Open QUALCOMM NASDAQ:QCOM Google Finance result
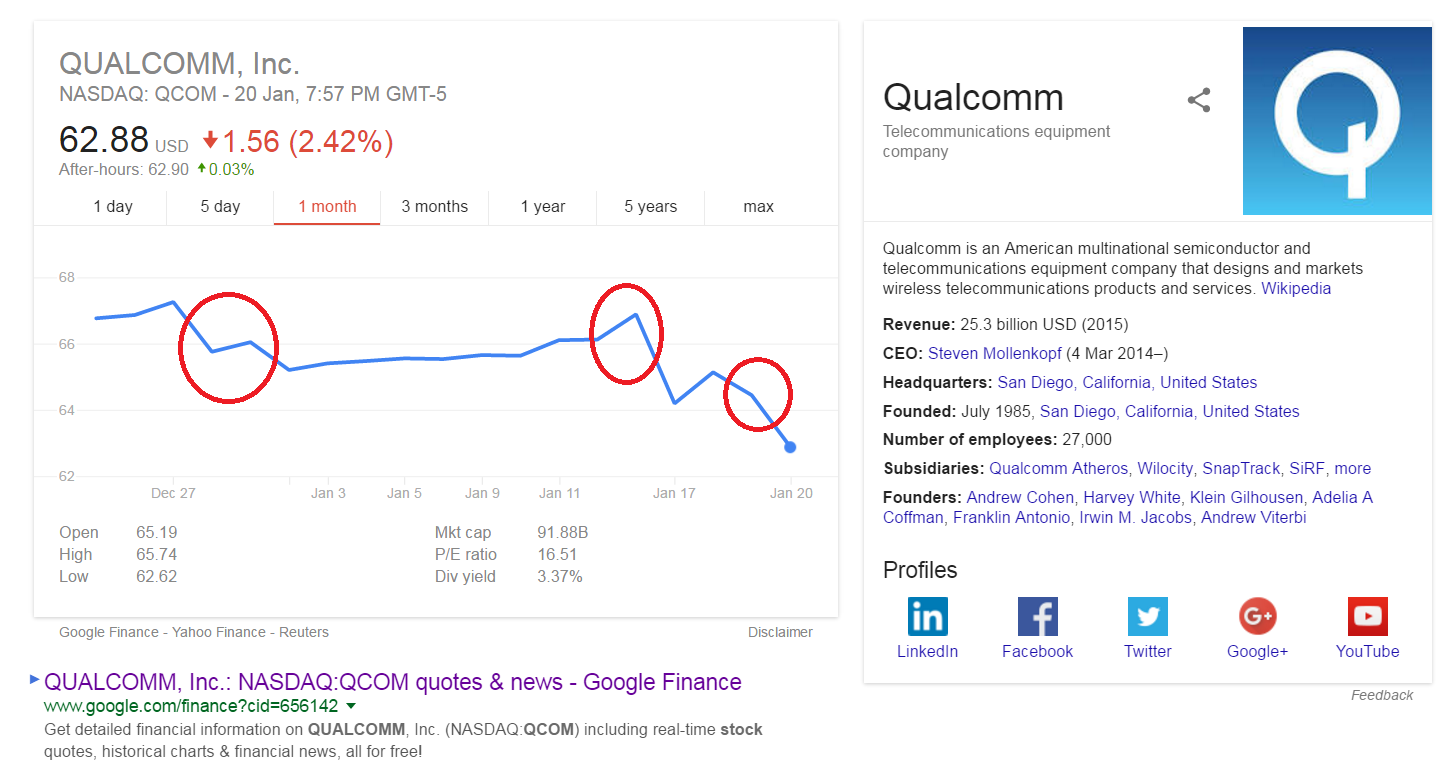The image size is (1453, 780). [393, 682]
